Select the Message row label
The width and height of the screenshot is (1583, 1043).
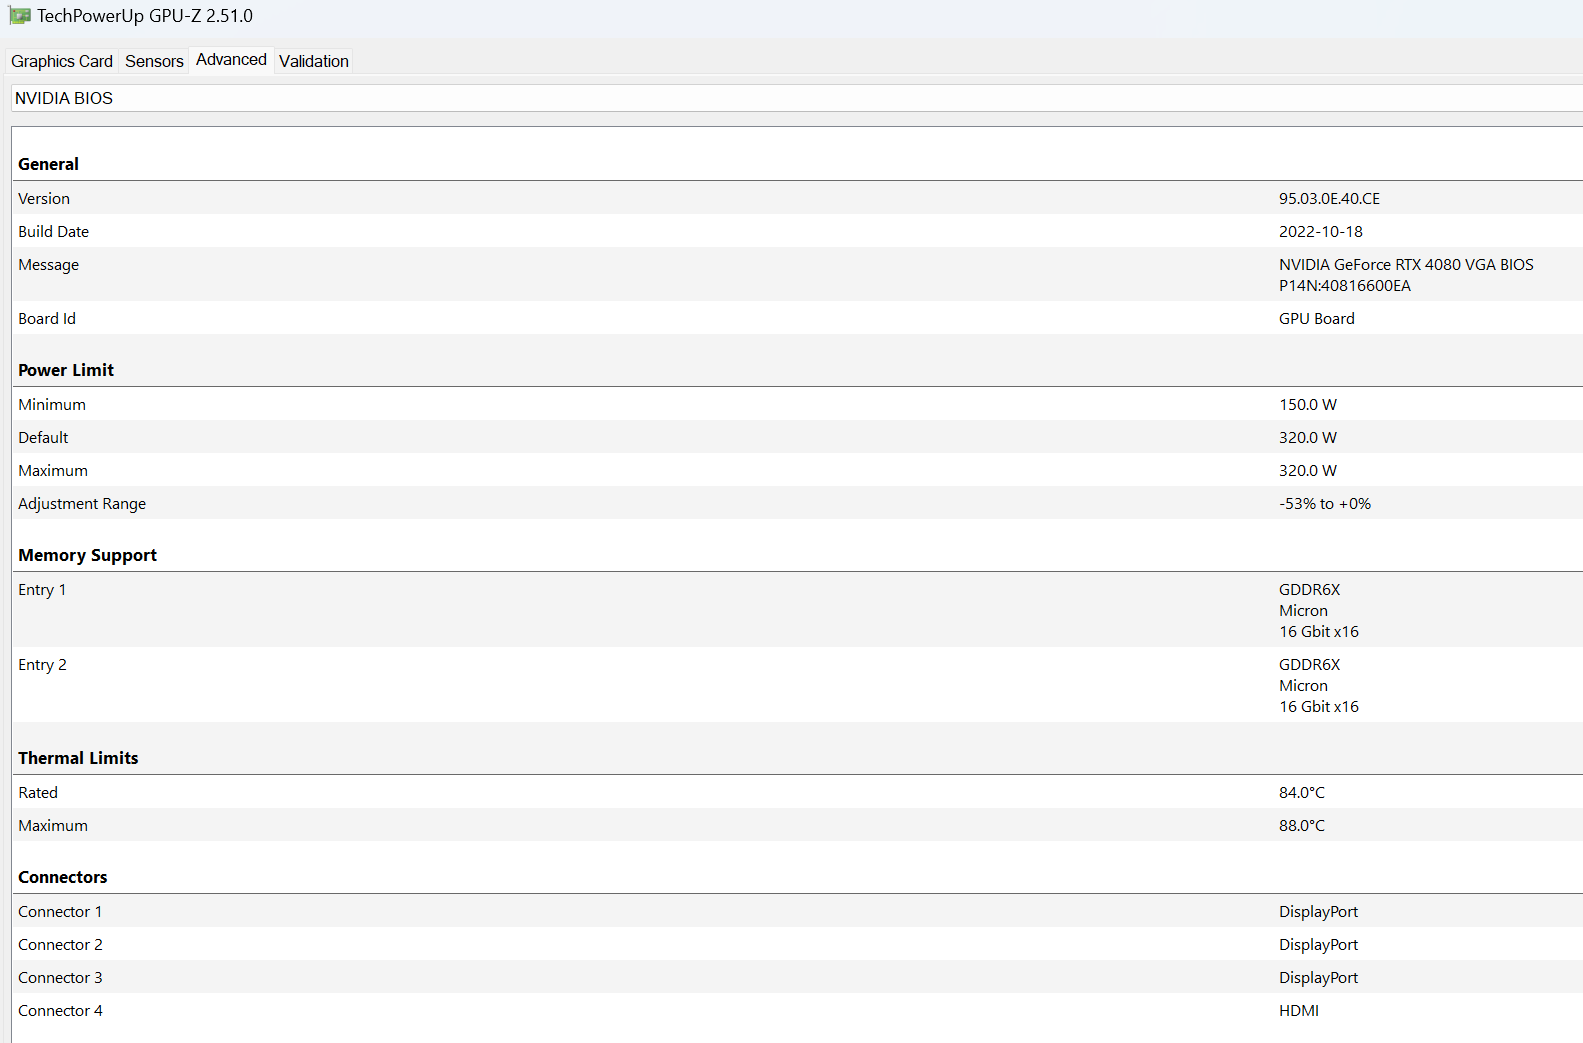tap(48, 265)
